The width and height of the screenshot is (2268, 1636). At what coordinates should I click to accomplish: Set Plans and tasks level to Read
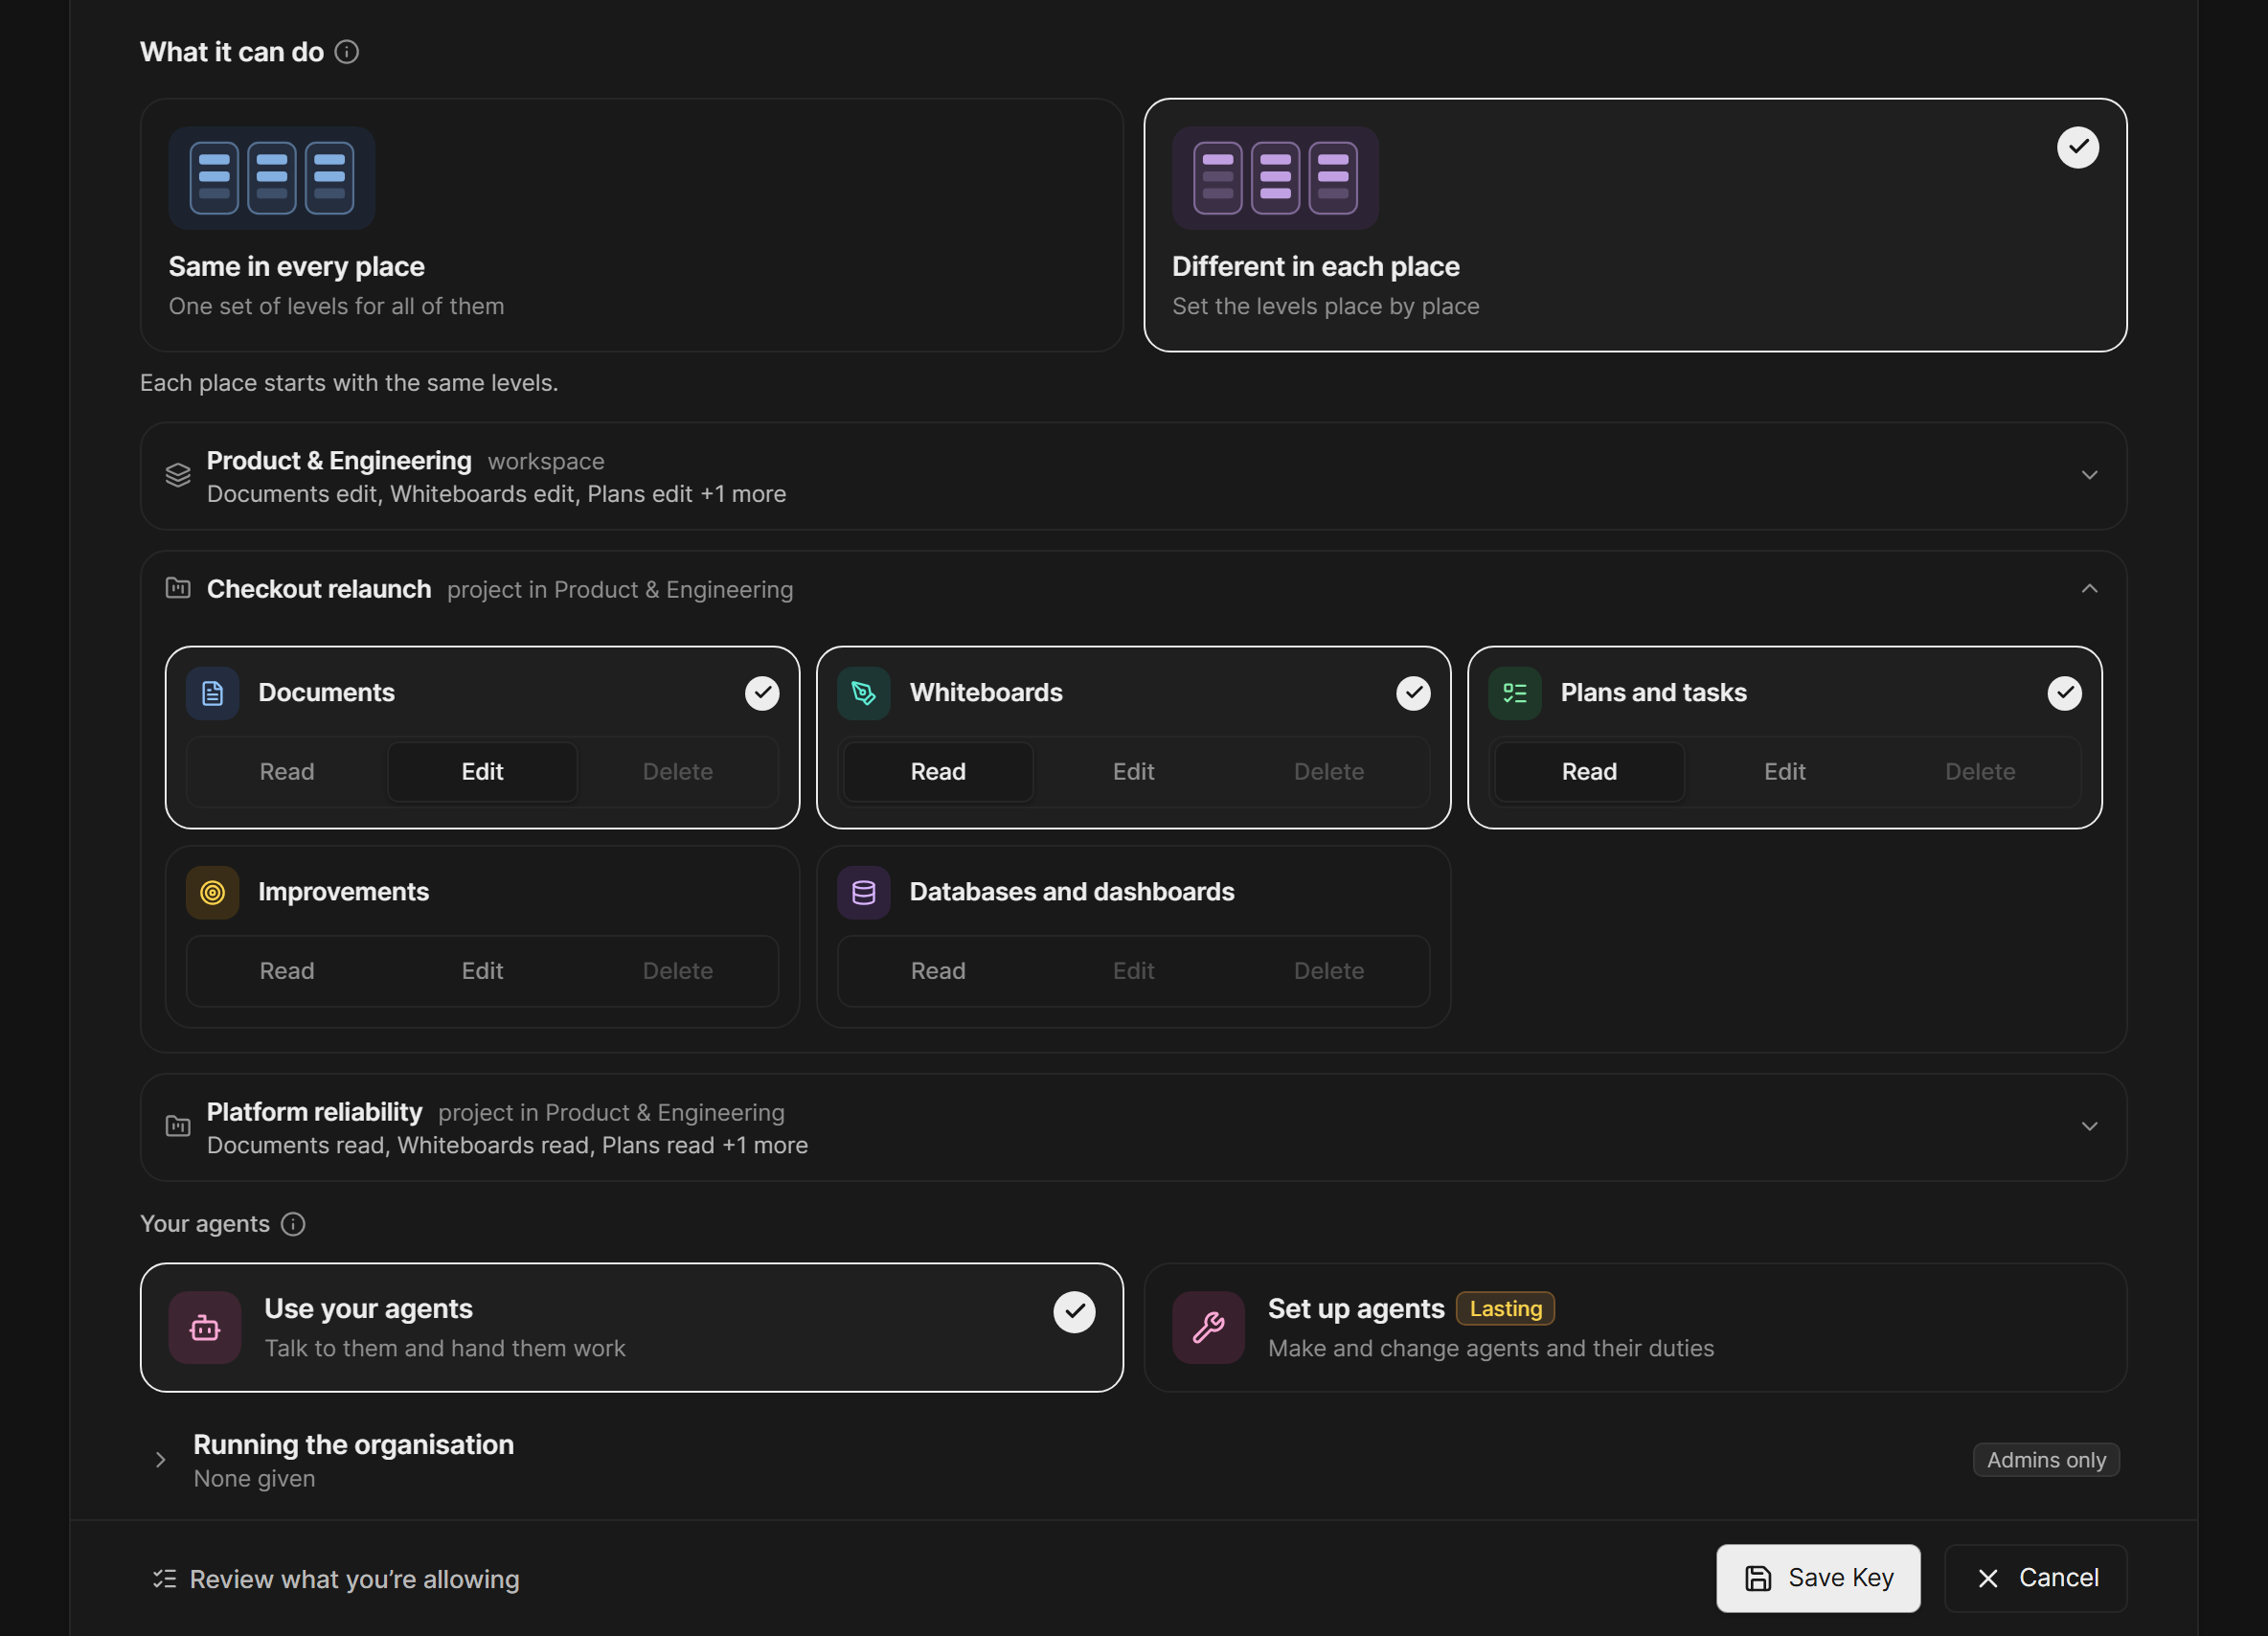(x=1589, y=772)
